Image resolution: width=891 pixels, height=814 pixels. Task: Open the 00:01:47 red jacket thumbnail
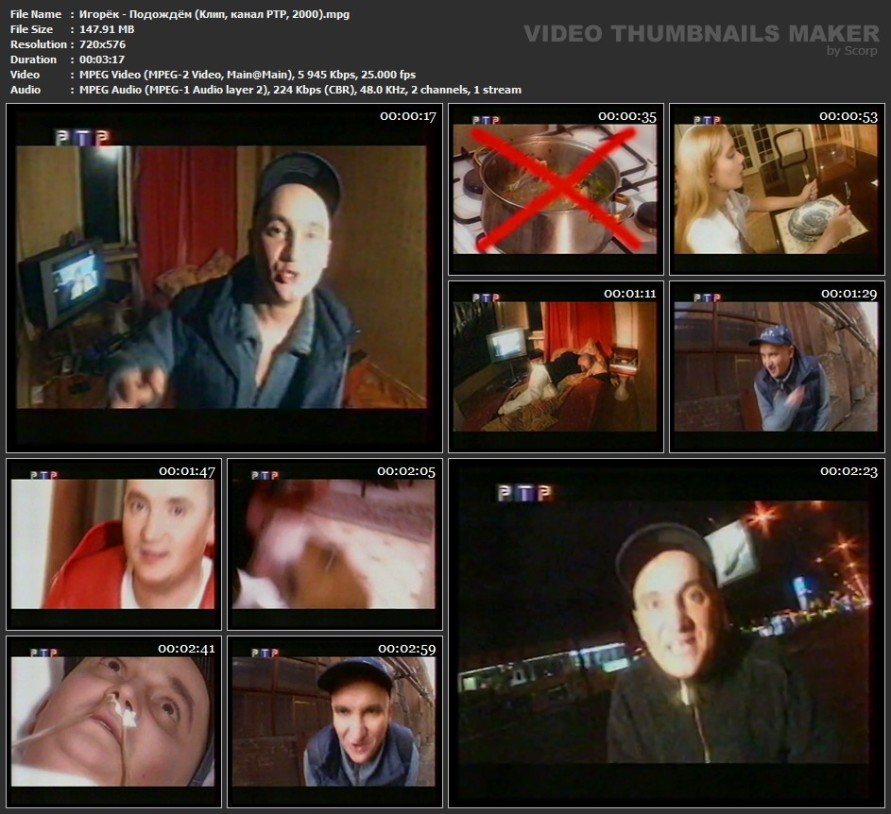pyautogui.click(x=114, y=545)
